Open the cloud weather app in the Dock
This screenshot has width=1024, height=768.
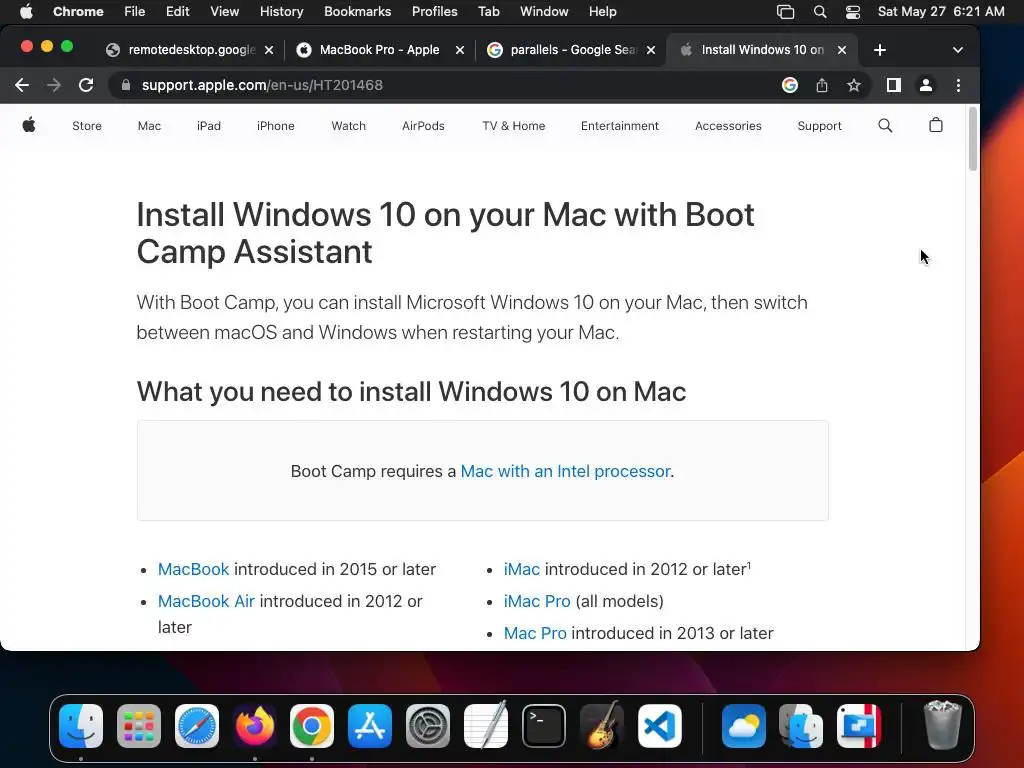point(744,726)
